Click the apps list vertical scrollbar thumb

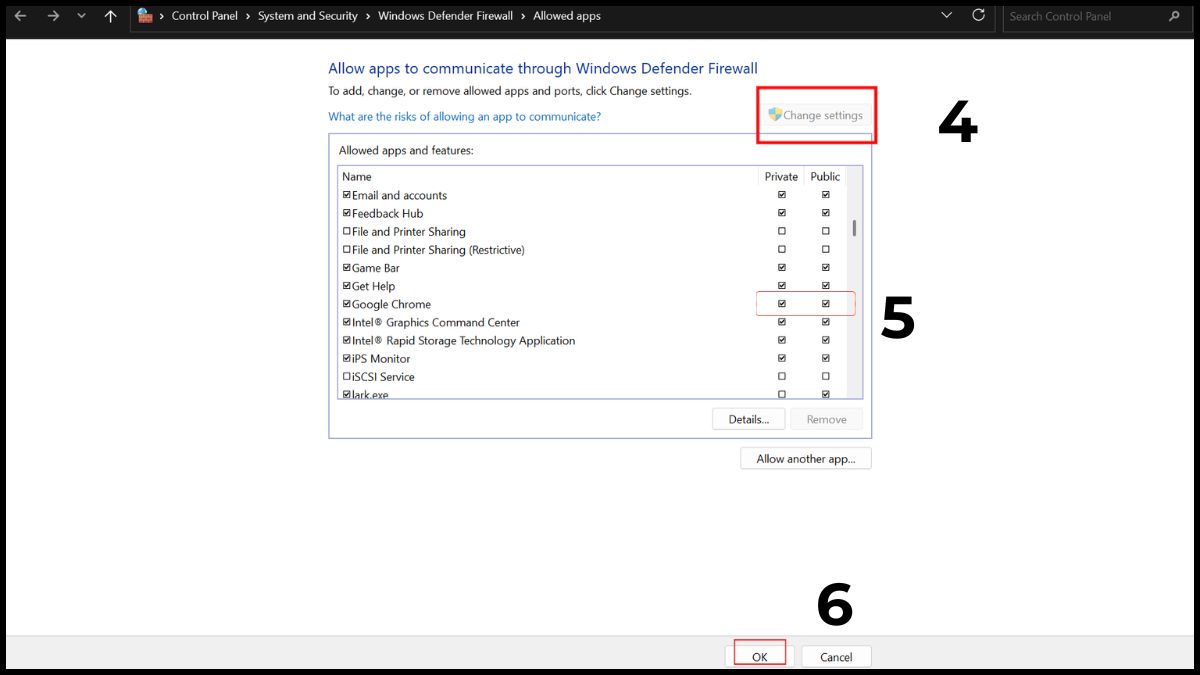[x=854, y=227]
